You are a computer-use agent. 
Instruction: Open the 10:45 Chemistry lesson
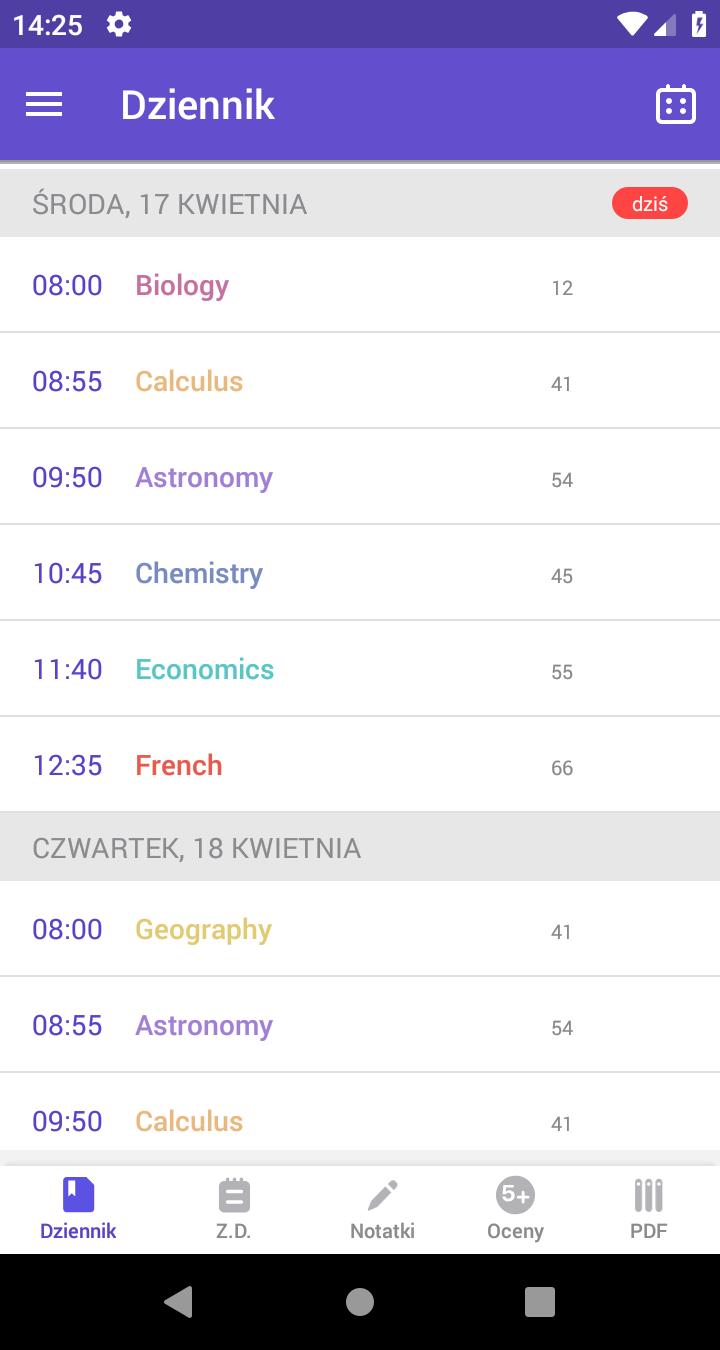click(x=360, y=573)
